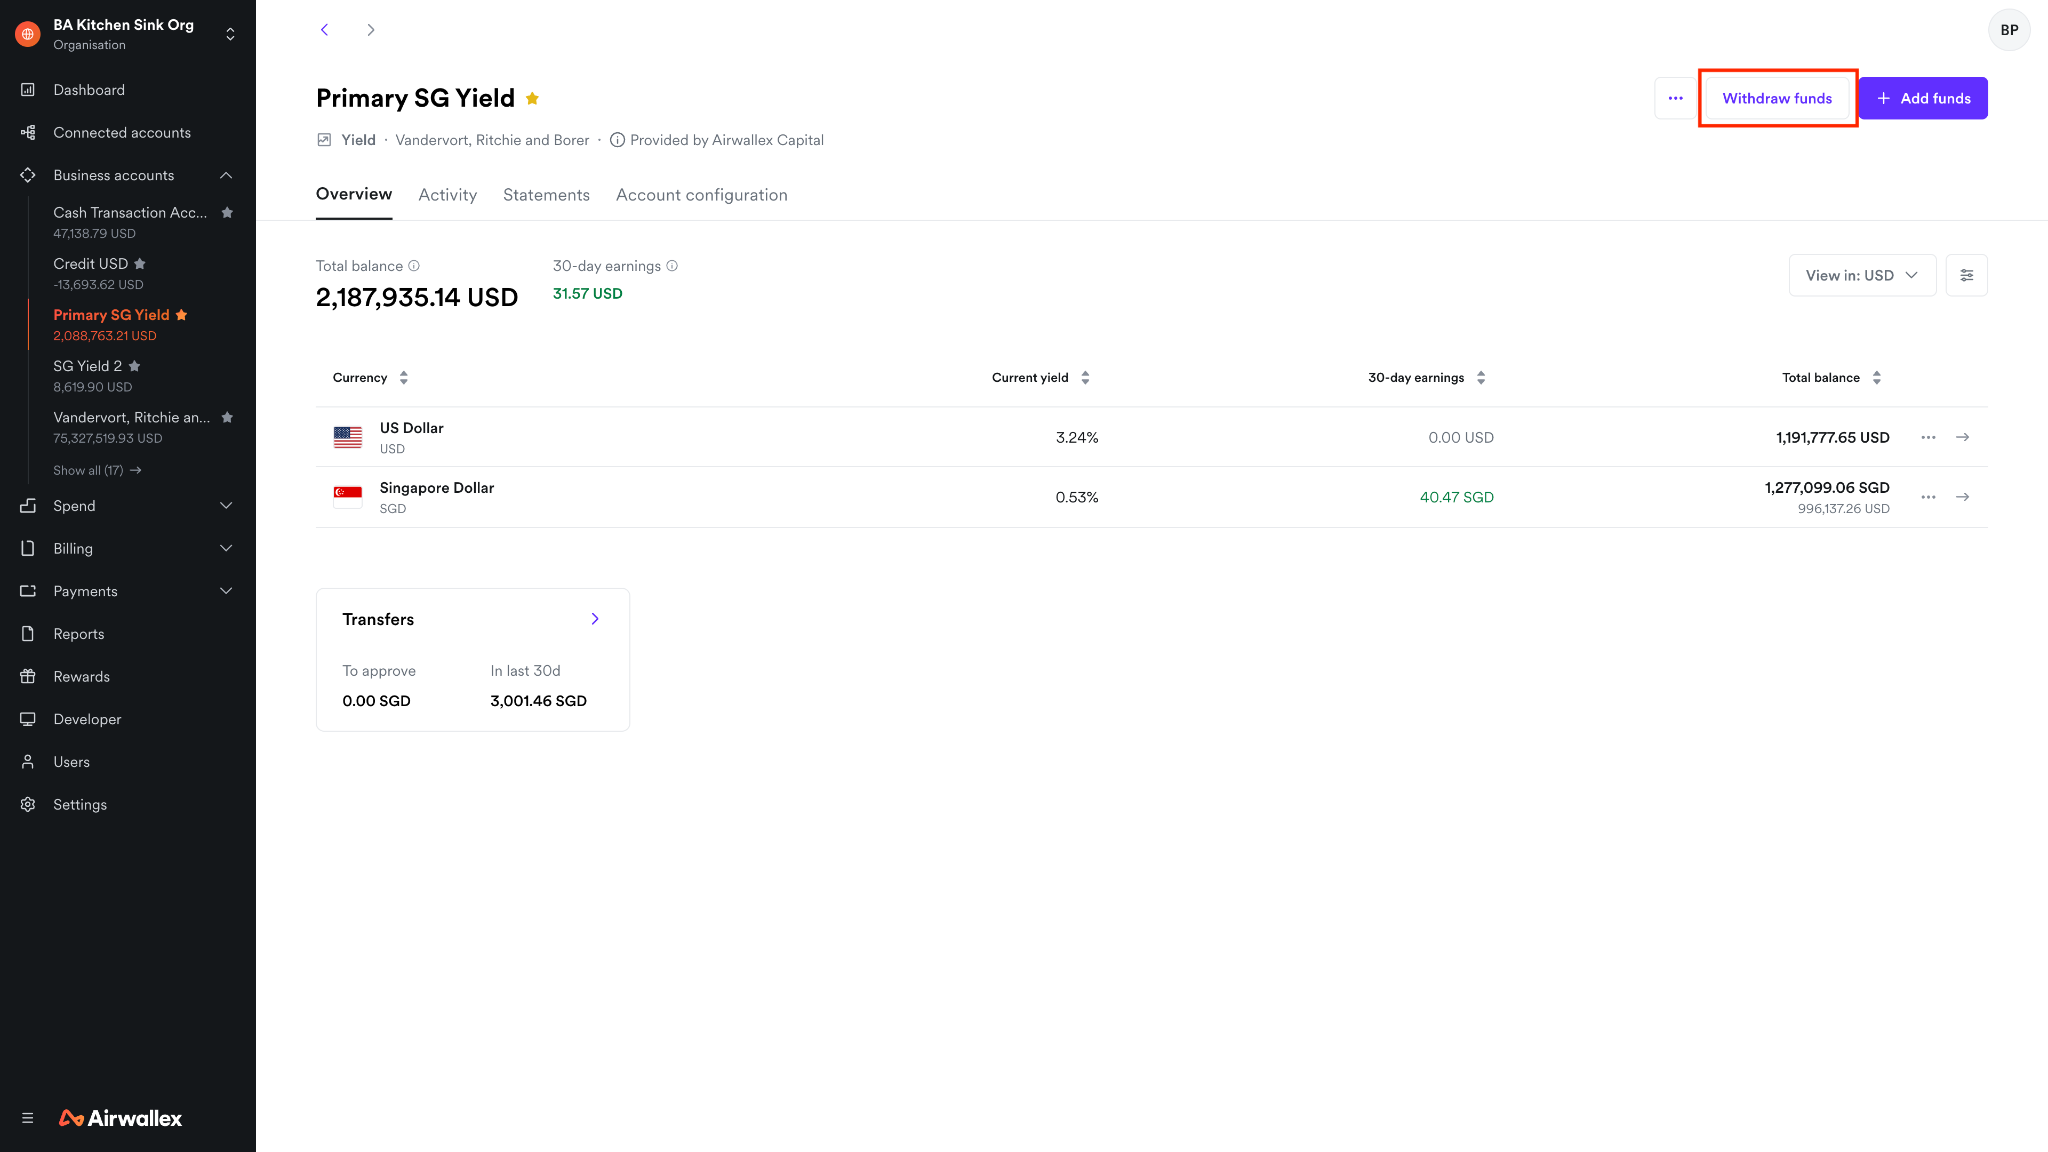Open the BP profile avatar
The height and width of the screenshot is (1152, 2048).
(x=2009, y=30)
